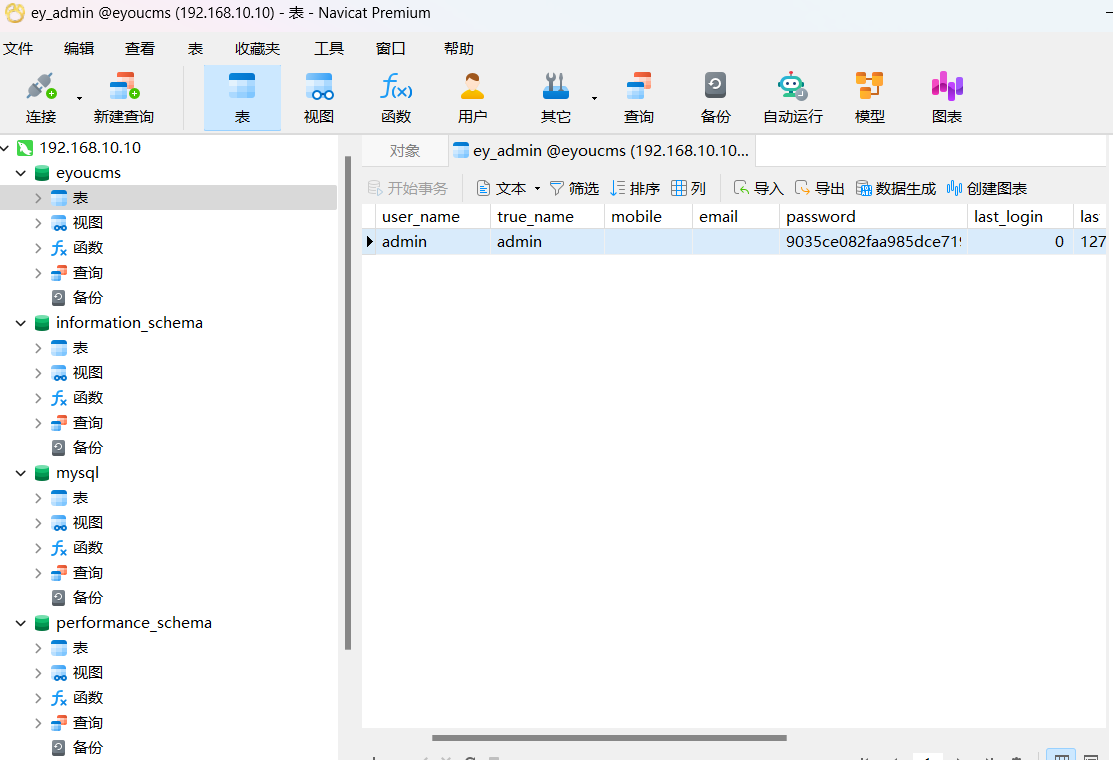Click the 导出 (Export) button
This screenshot has width=1113, height=760.
(x=819, y=188)
